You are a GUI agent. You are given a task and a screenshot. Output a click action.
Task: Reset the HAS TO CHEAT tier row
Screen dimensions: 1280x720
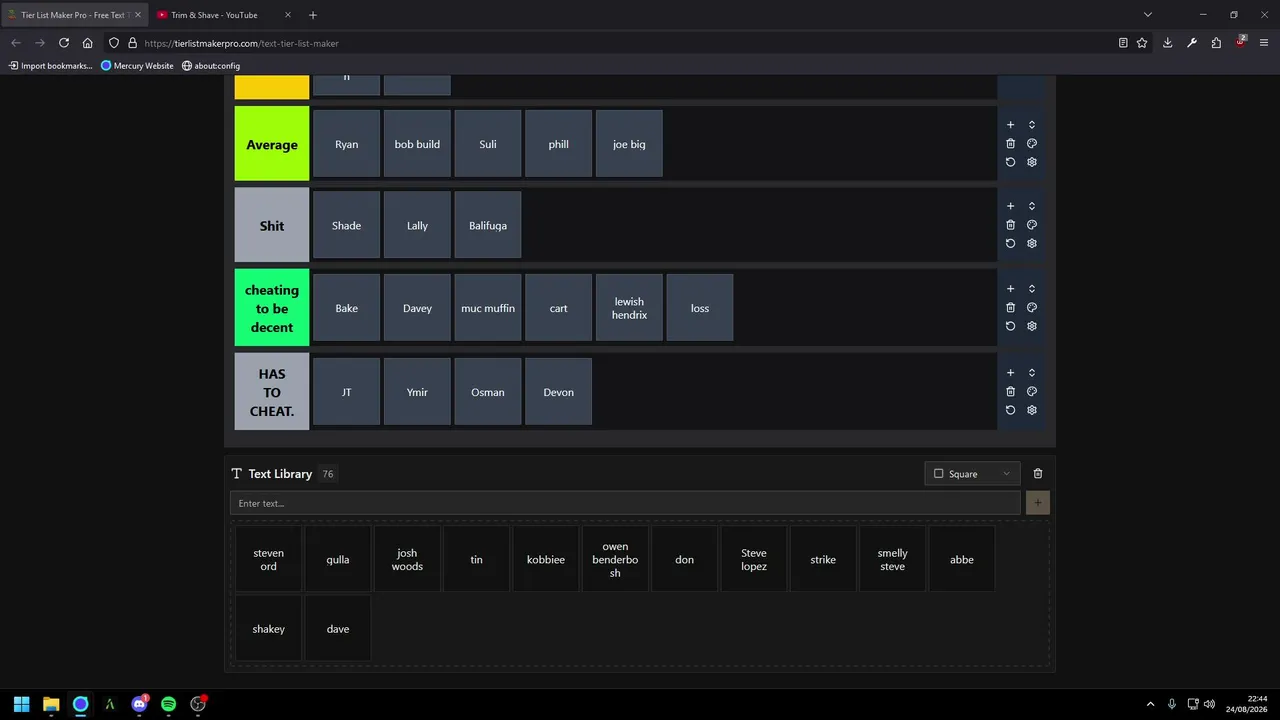tap(1010, 410)
